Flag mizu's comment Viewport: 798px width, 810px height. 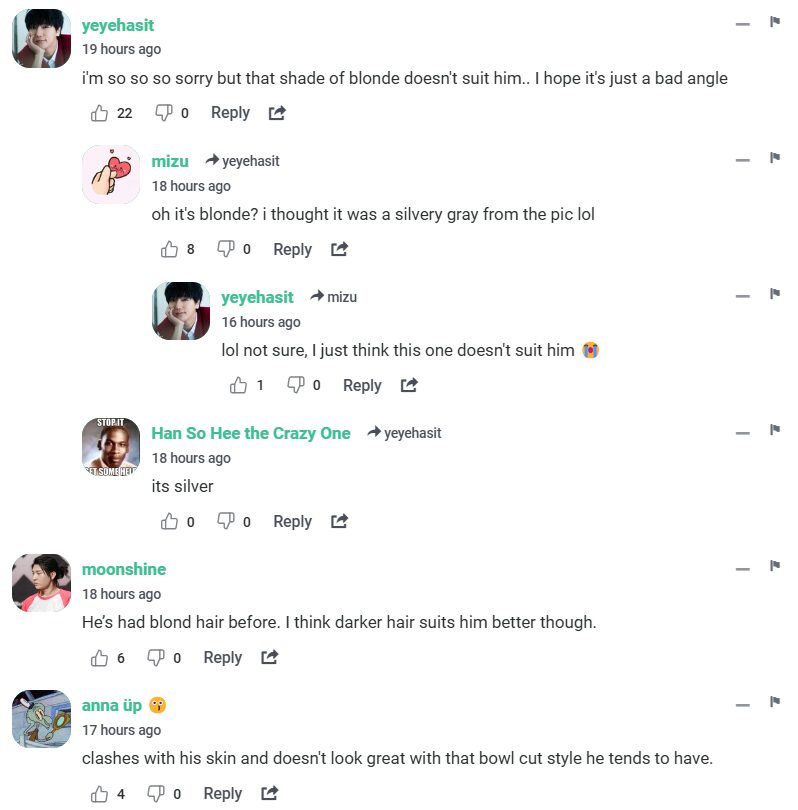click(774, 157)
